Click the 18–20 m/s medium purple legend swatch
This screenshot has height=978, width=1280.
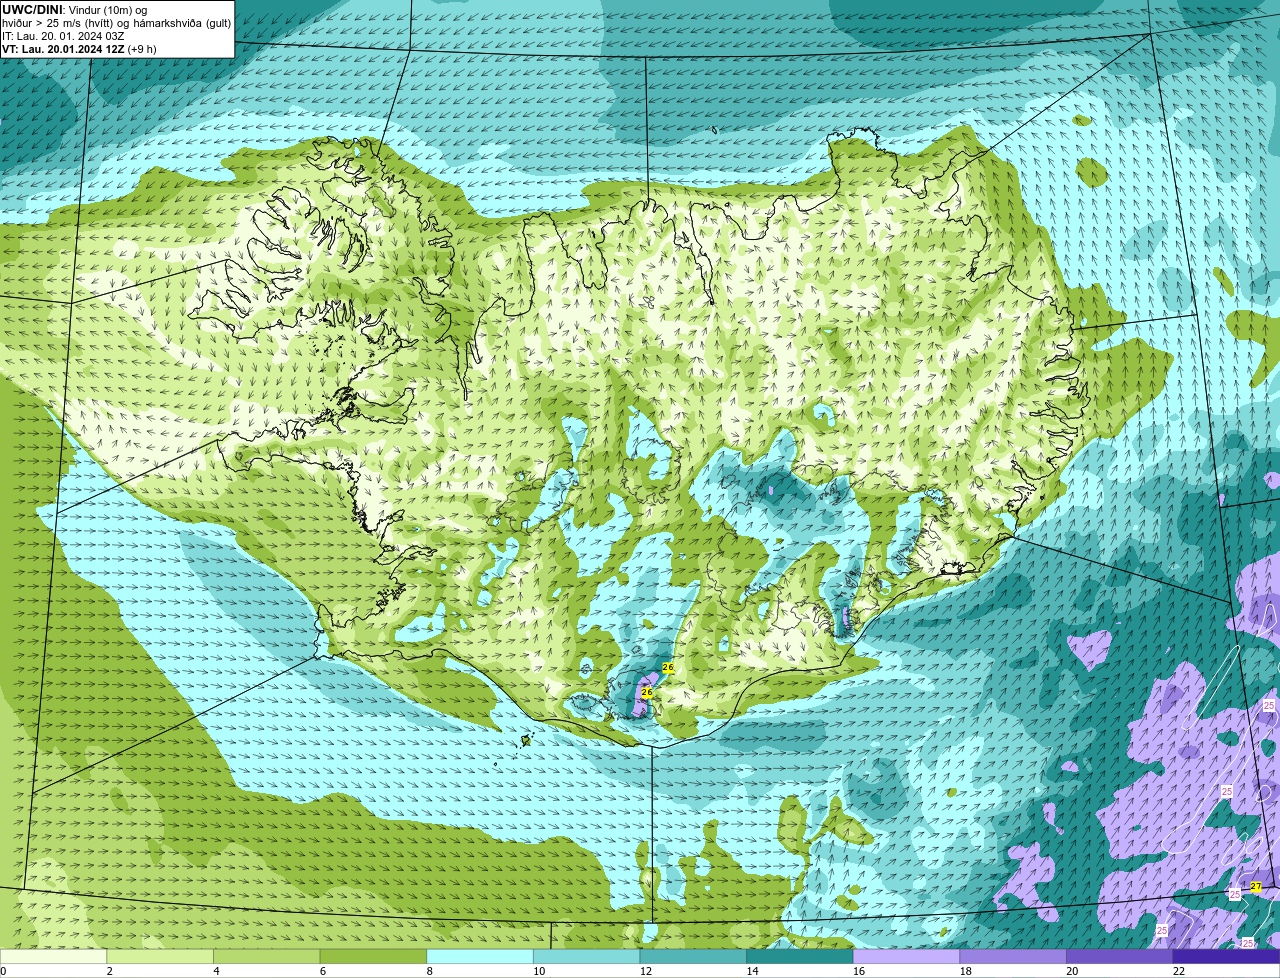pos(1013,956)
